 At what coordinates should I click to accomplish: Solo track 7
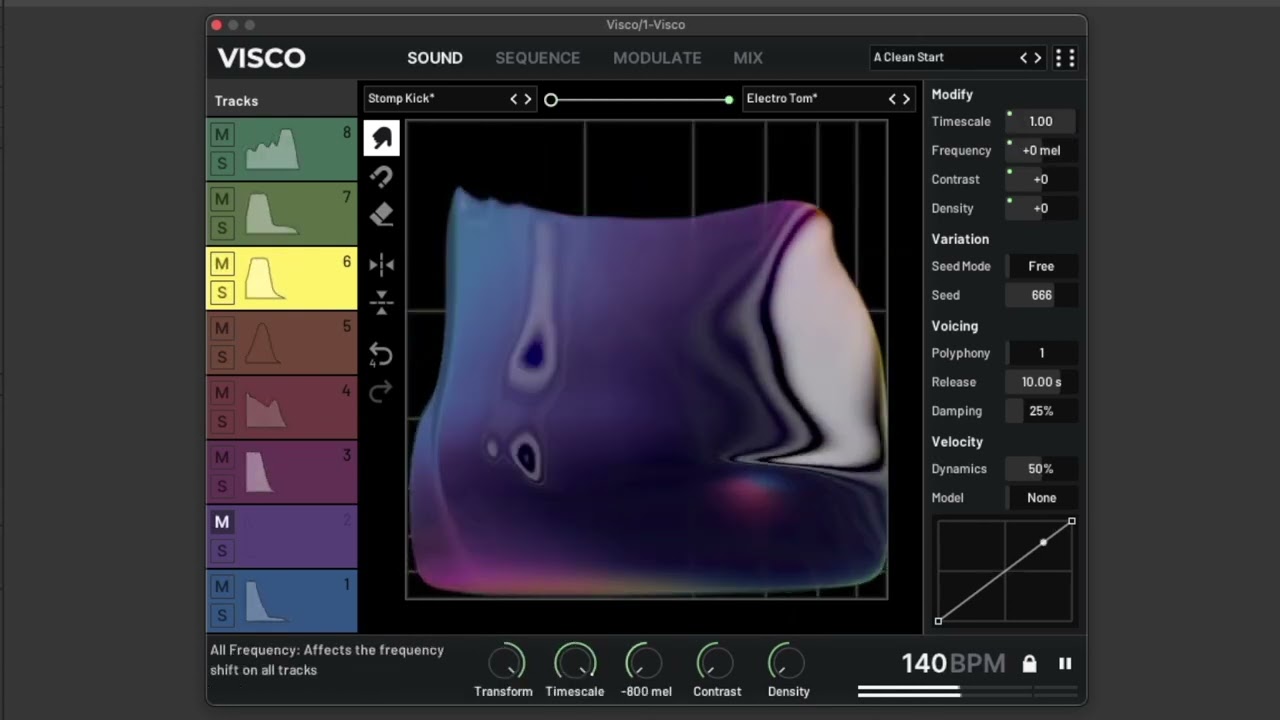point(222,228)
